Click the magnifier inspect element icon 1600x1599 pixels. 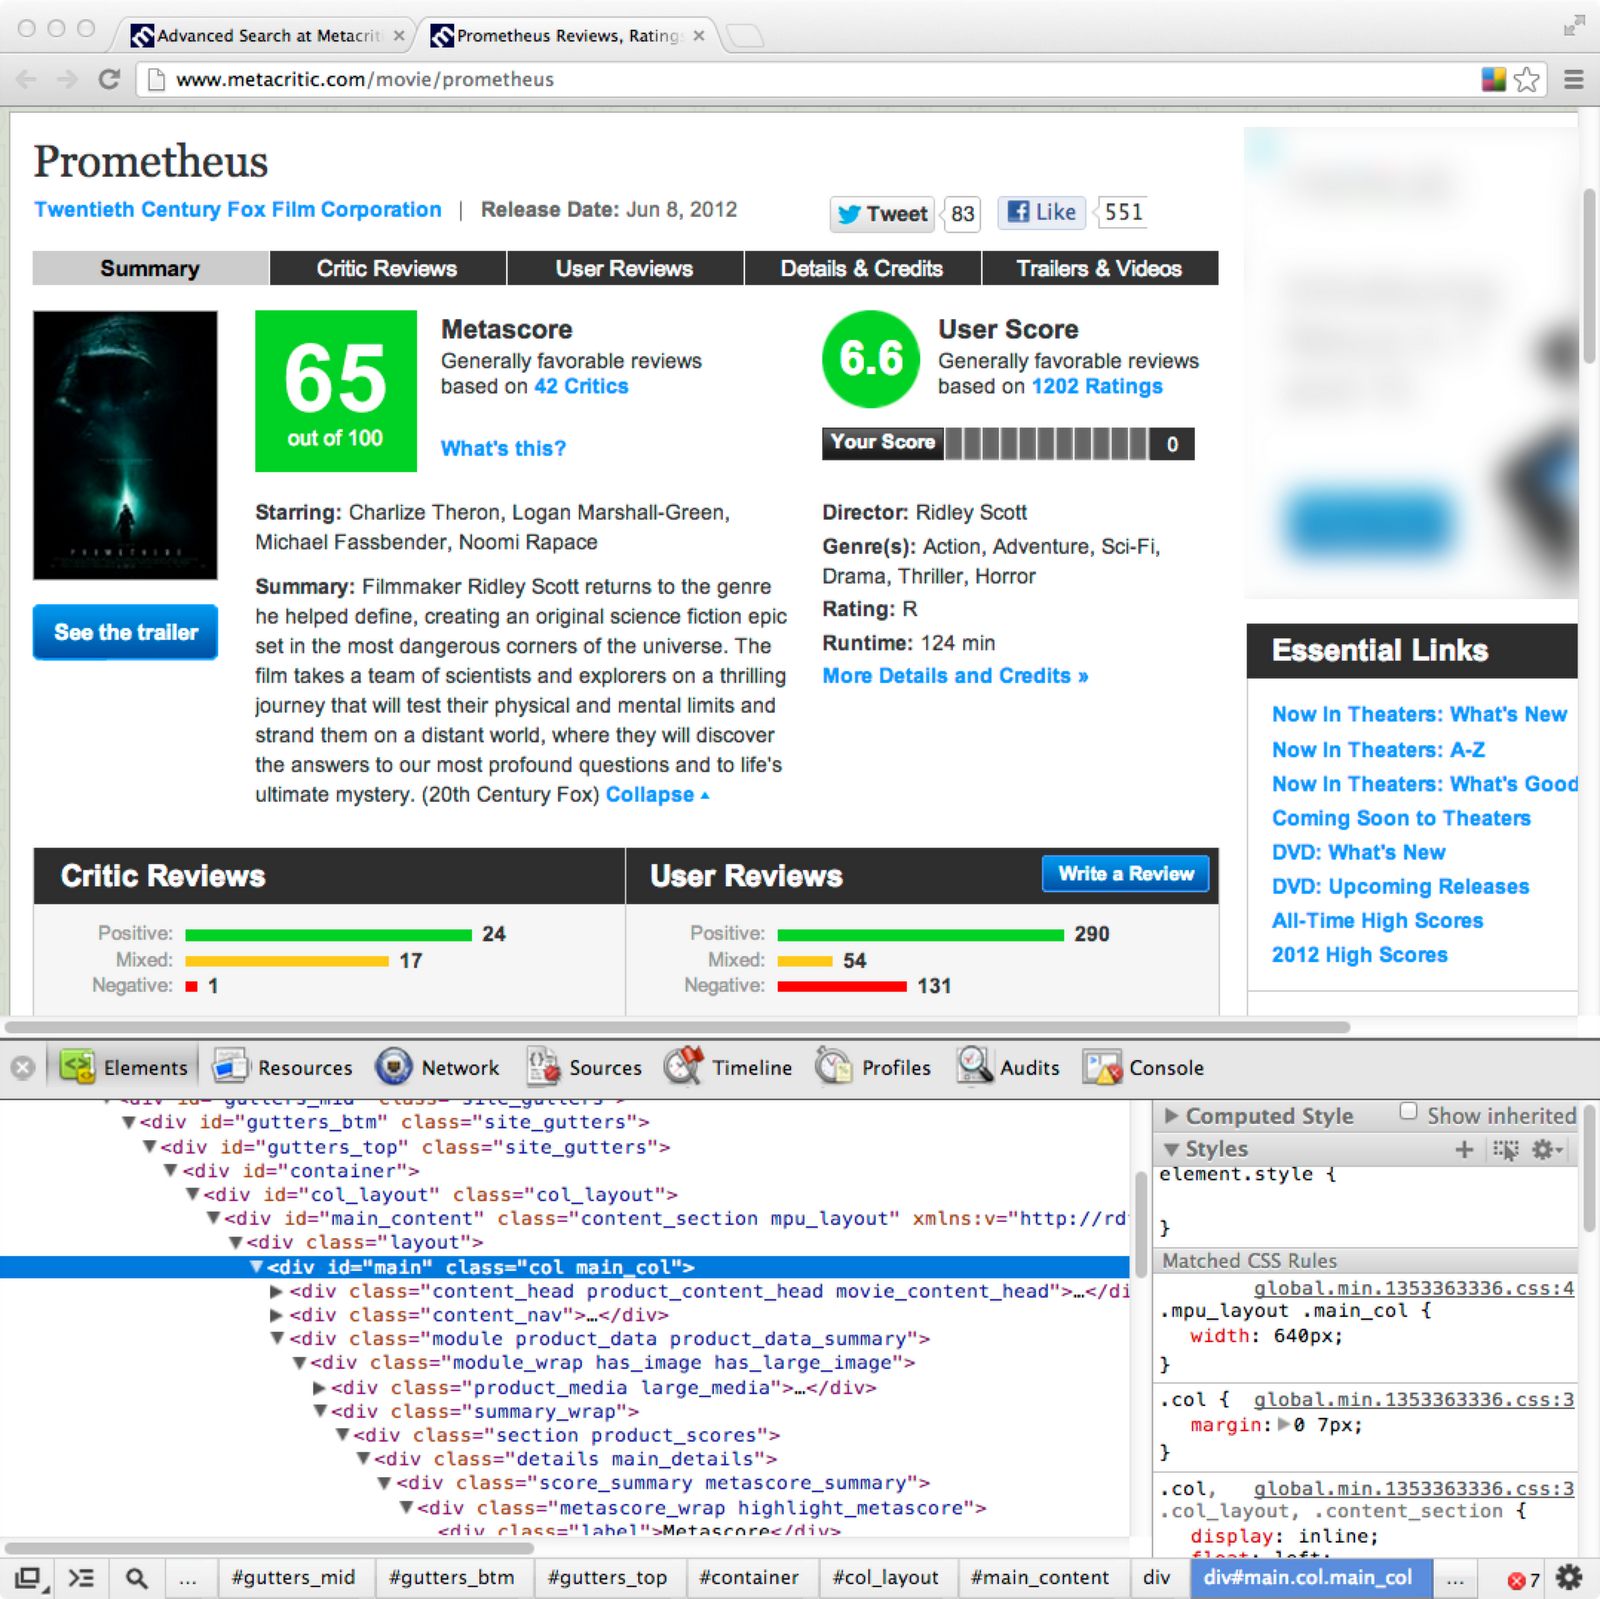point(136,1578)
